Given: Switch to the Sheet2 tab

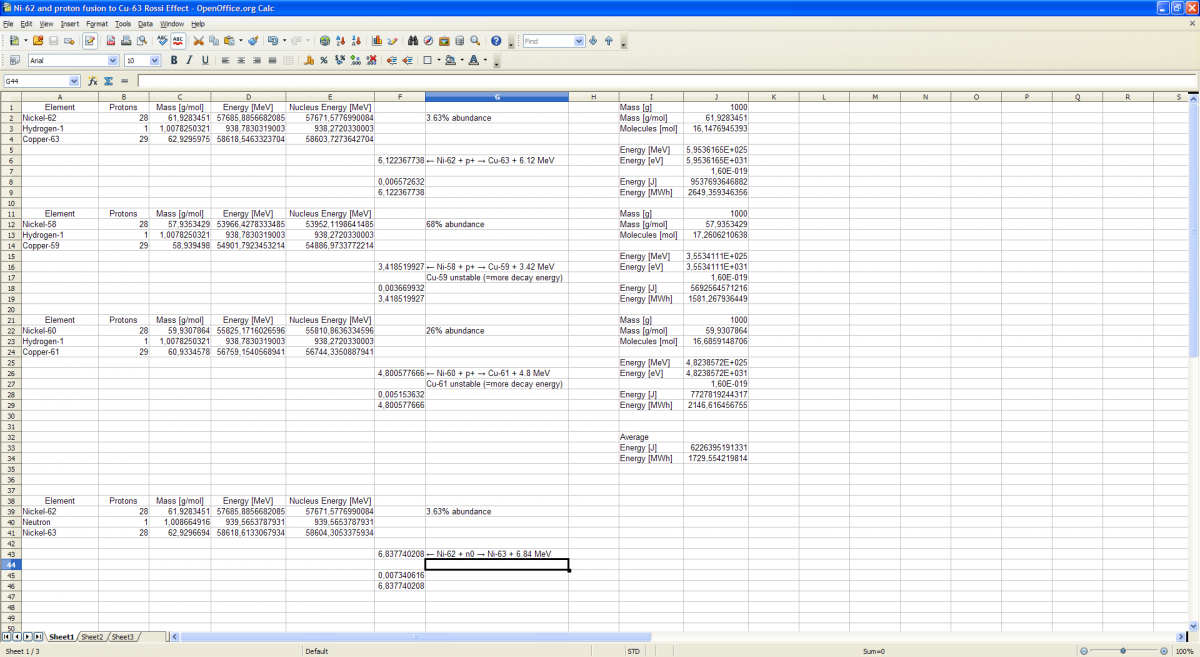Looking at the screenshot, I should coord(92,637).
